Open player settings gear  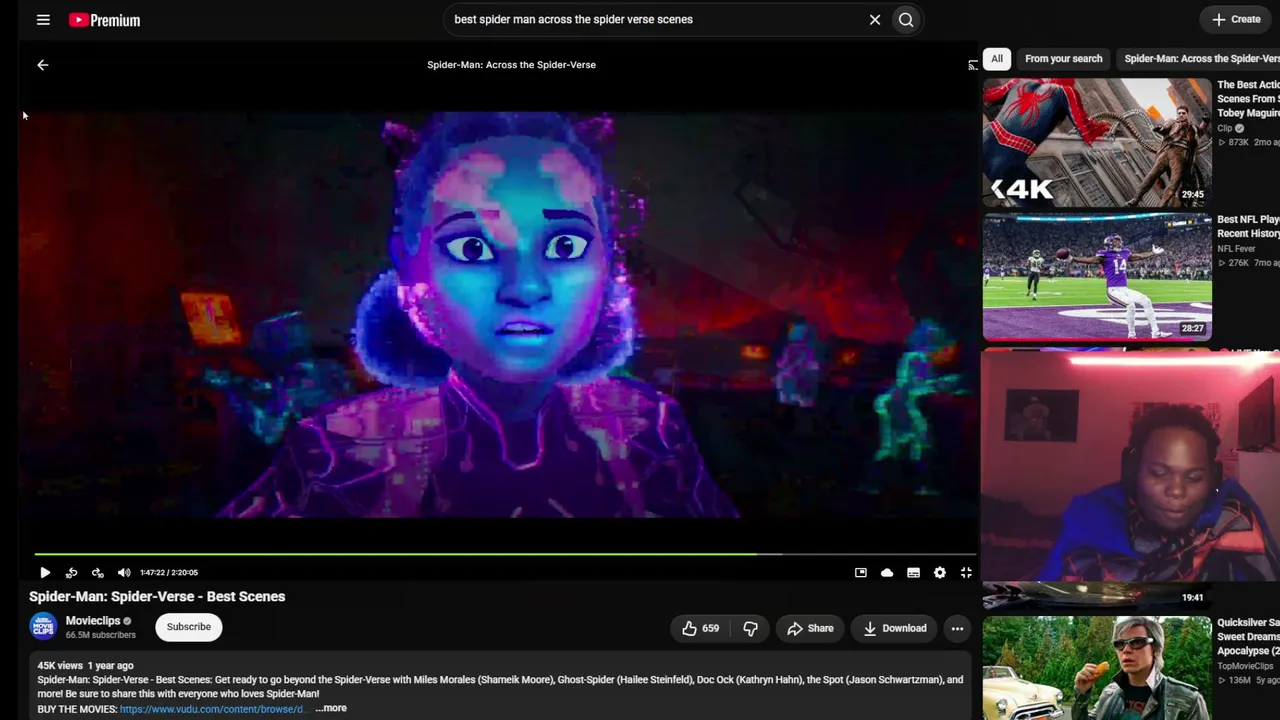[940, 573]
